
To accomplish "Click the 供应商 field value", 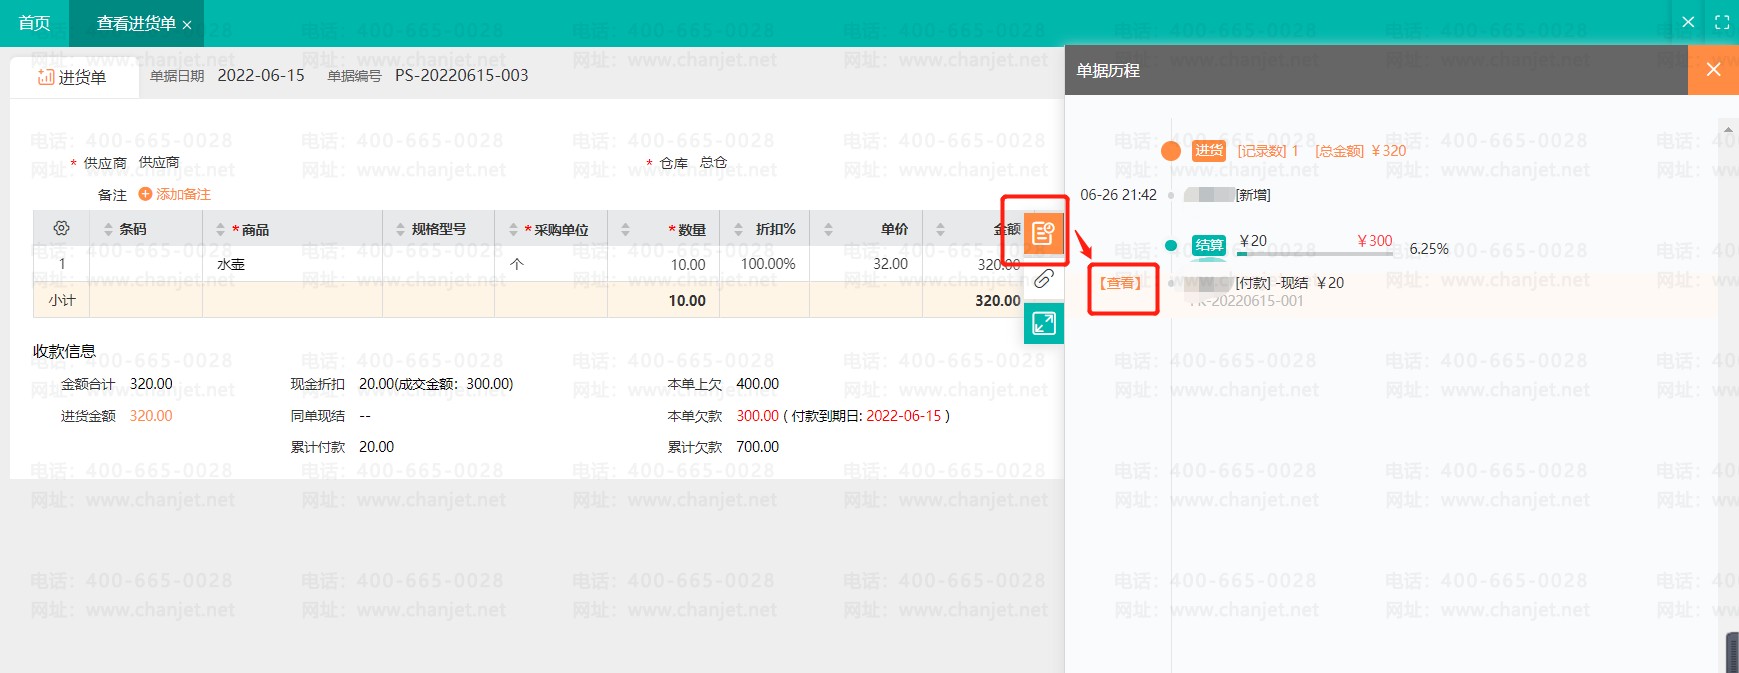I will coord(159,162).
